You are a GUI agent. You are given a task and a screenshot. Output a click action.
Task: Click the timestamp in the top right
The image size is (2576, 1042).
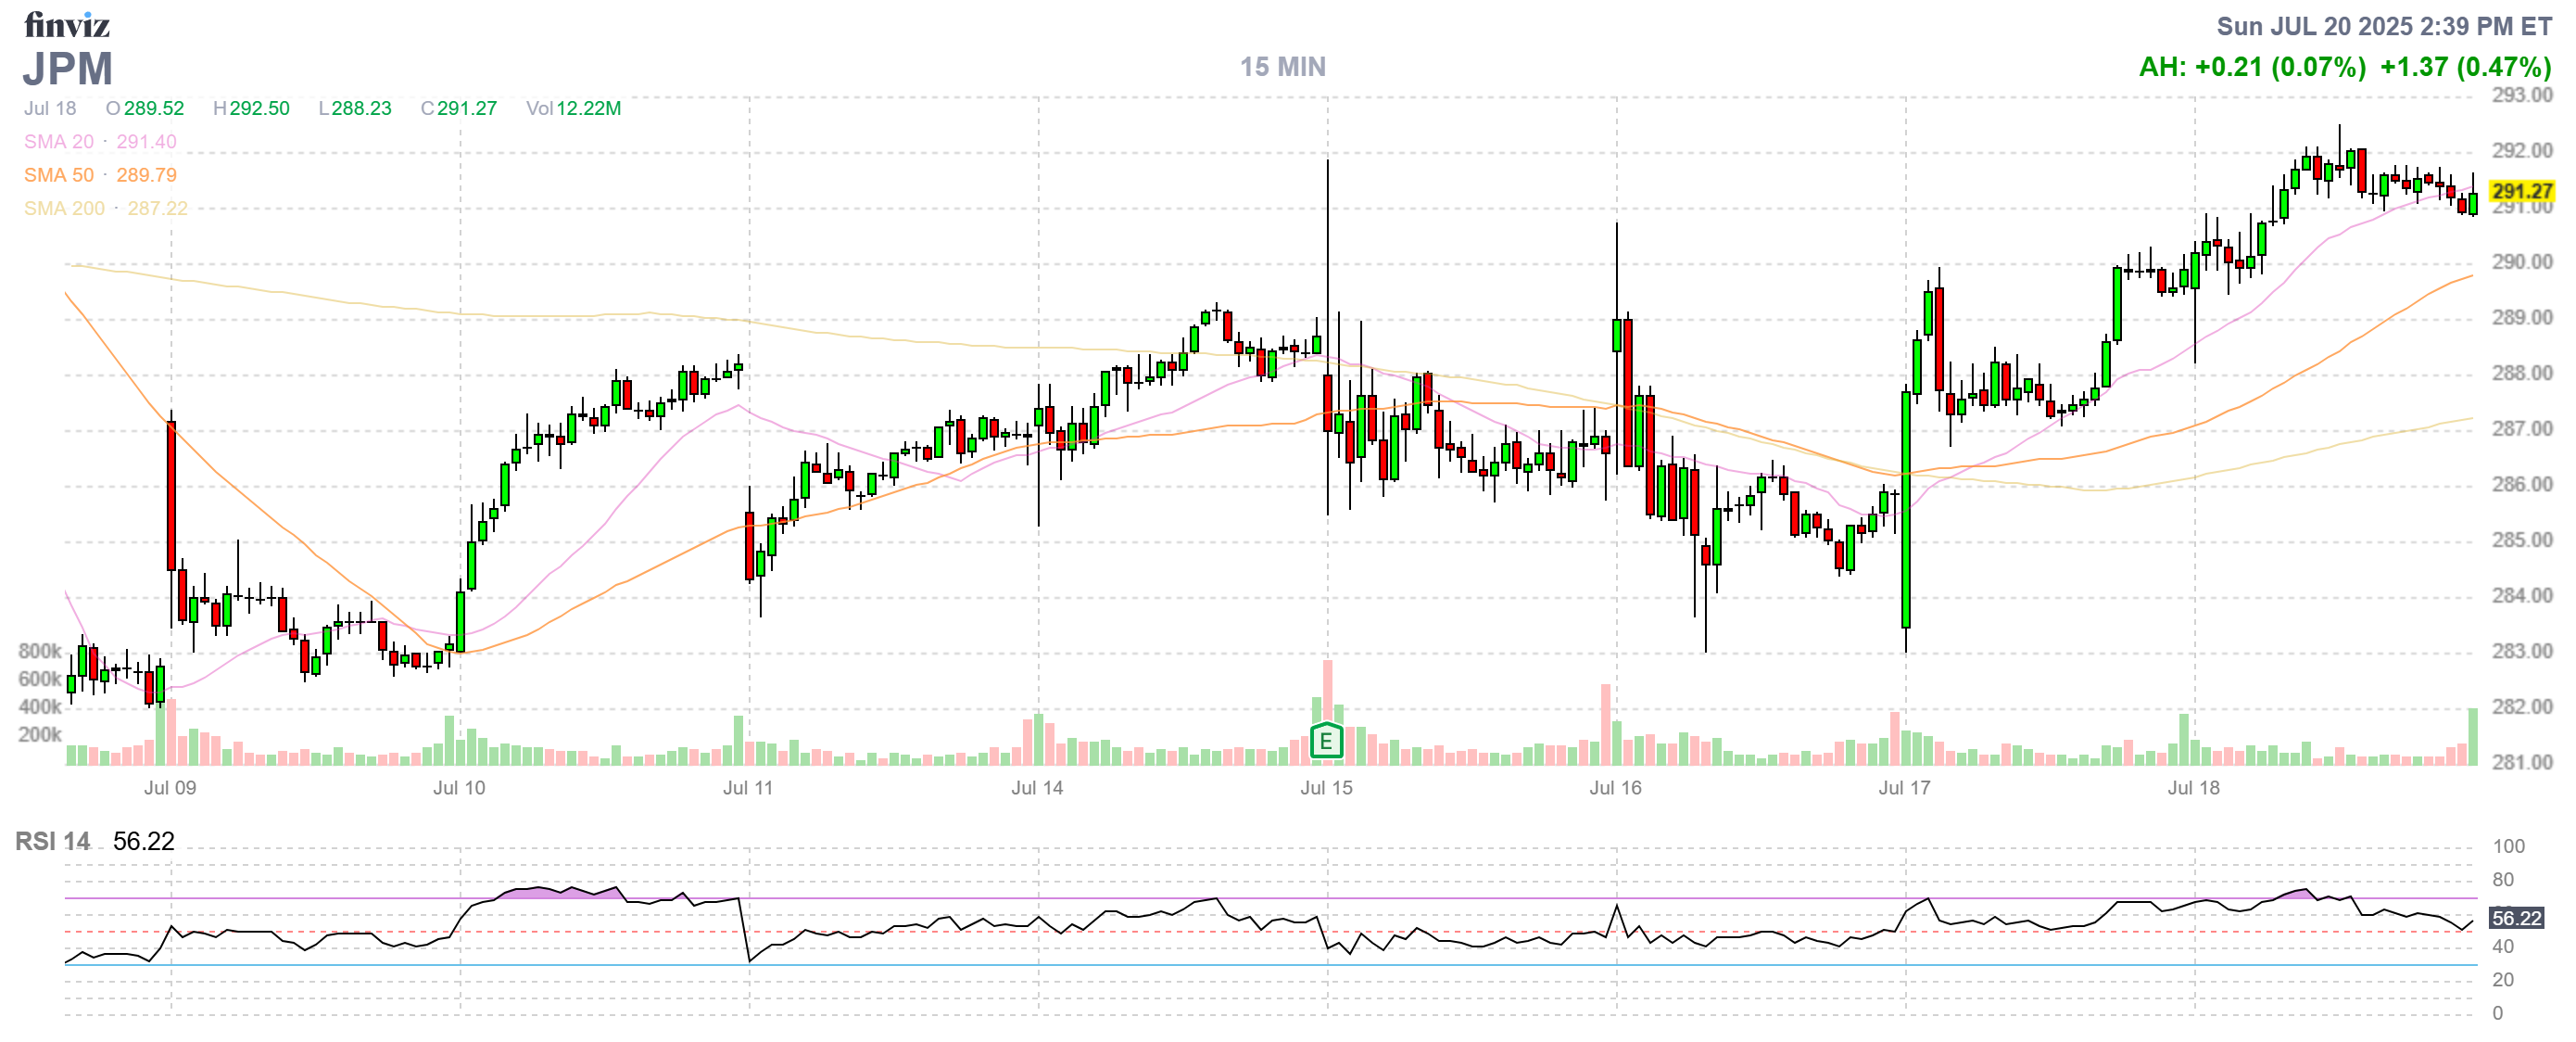pyautogui.click(x=2383, y=26)
